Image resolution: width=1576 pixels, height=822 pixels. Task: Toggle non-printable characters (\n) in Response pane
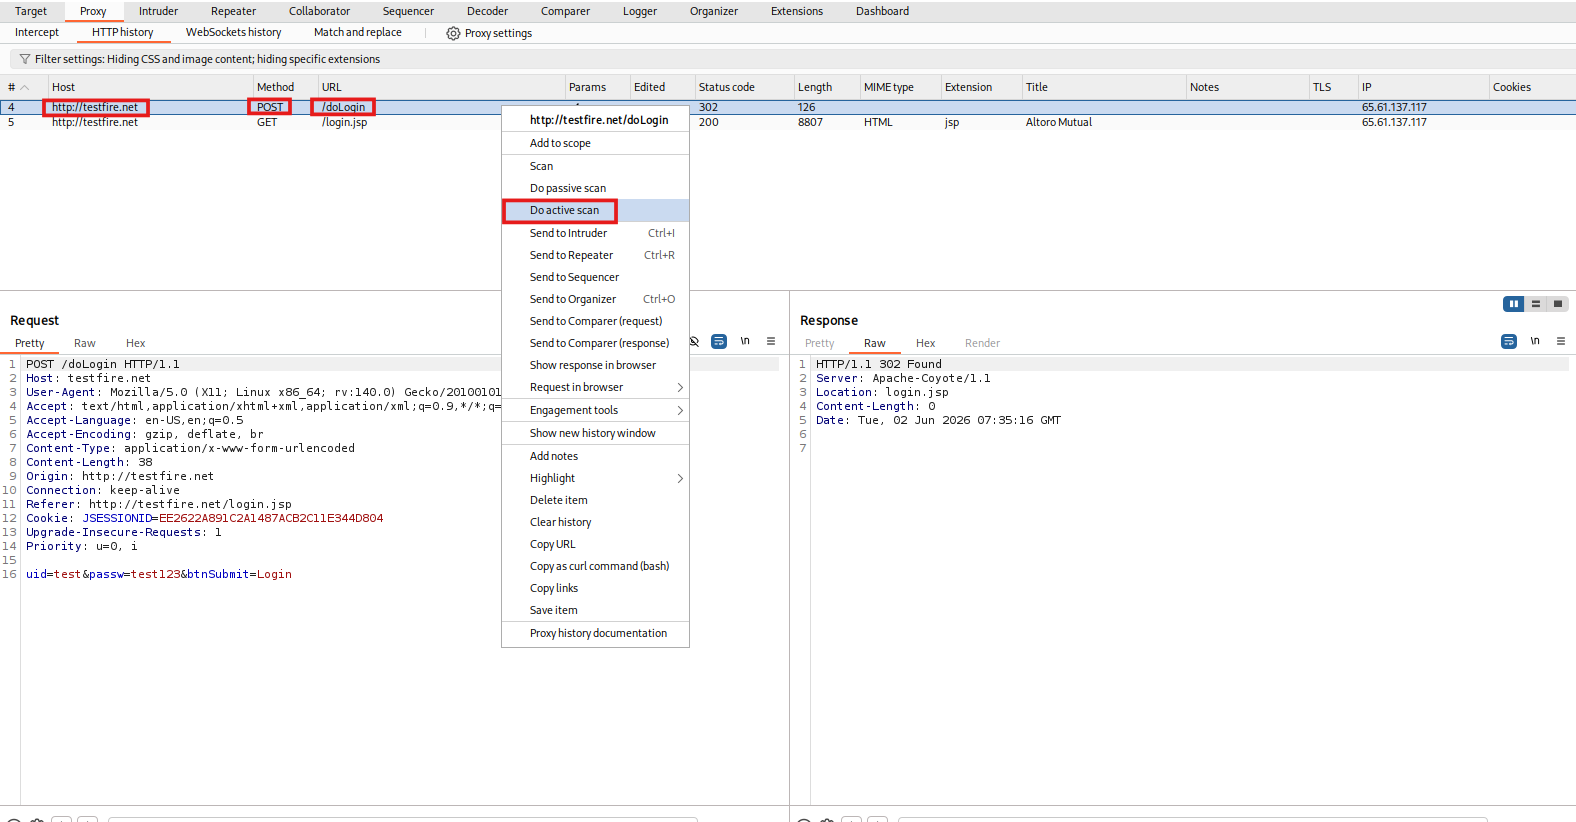point(1535,341)
